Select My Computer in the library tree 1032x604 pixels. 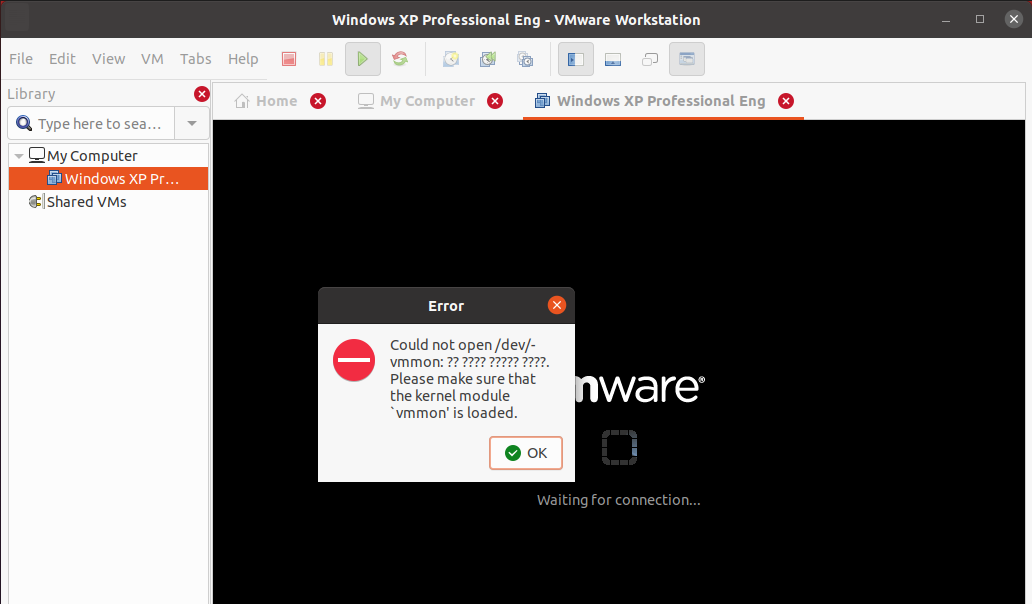pyautogui.click(x=92, y=156)
